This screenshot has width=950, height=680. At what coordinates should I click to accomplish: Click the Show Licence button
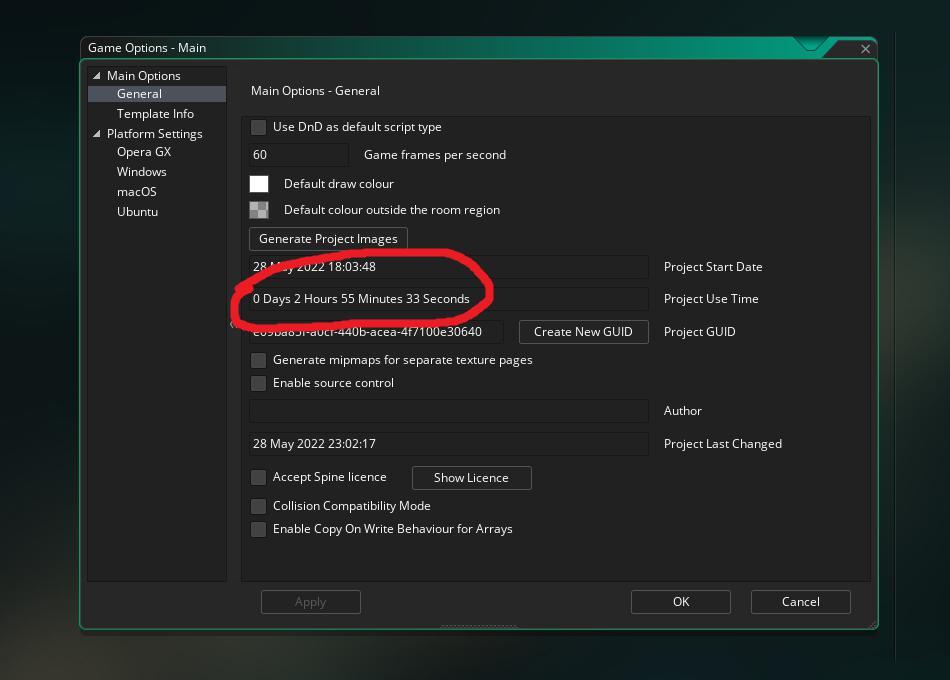click(471, 478)
